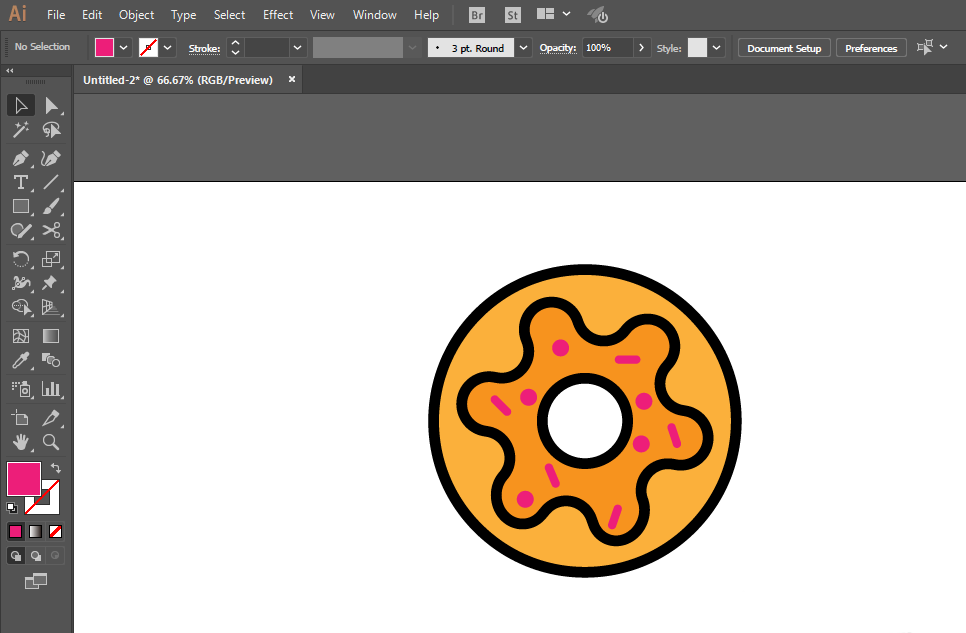Open the Preferences button
966x633 pixels.
pyautogui.click(x=871, y=48)
